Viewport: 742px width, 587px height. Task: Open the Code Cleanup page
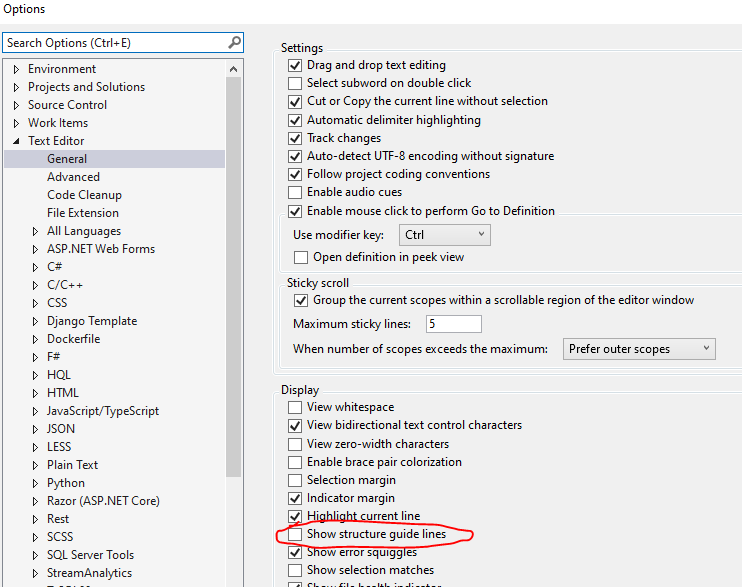coord(84,195)
